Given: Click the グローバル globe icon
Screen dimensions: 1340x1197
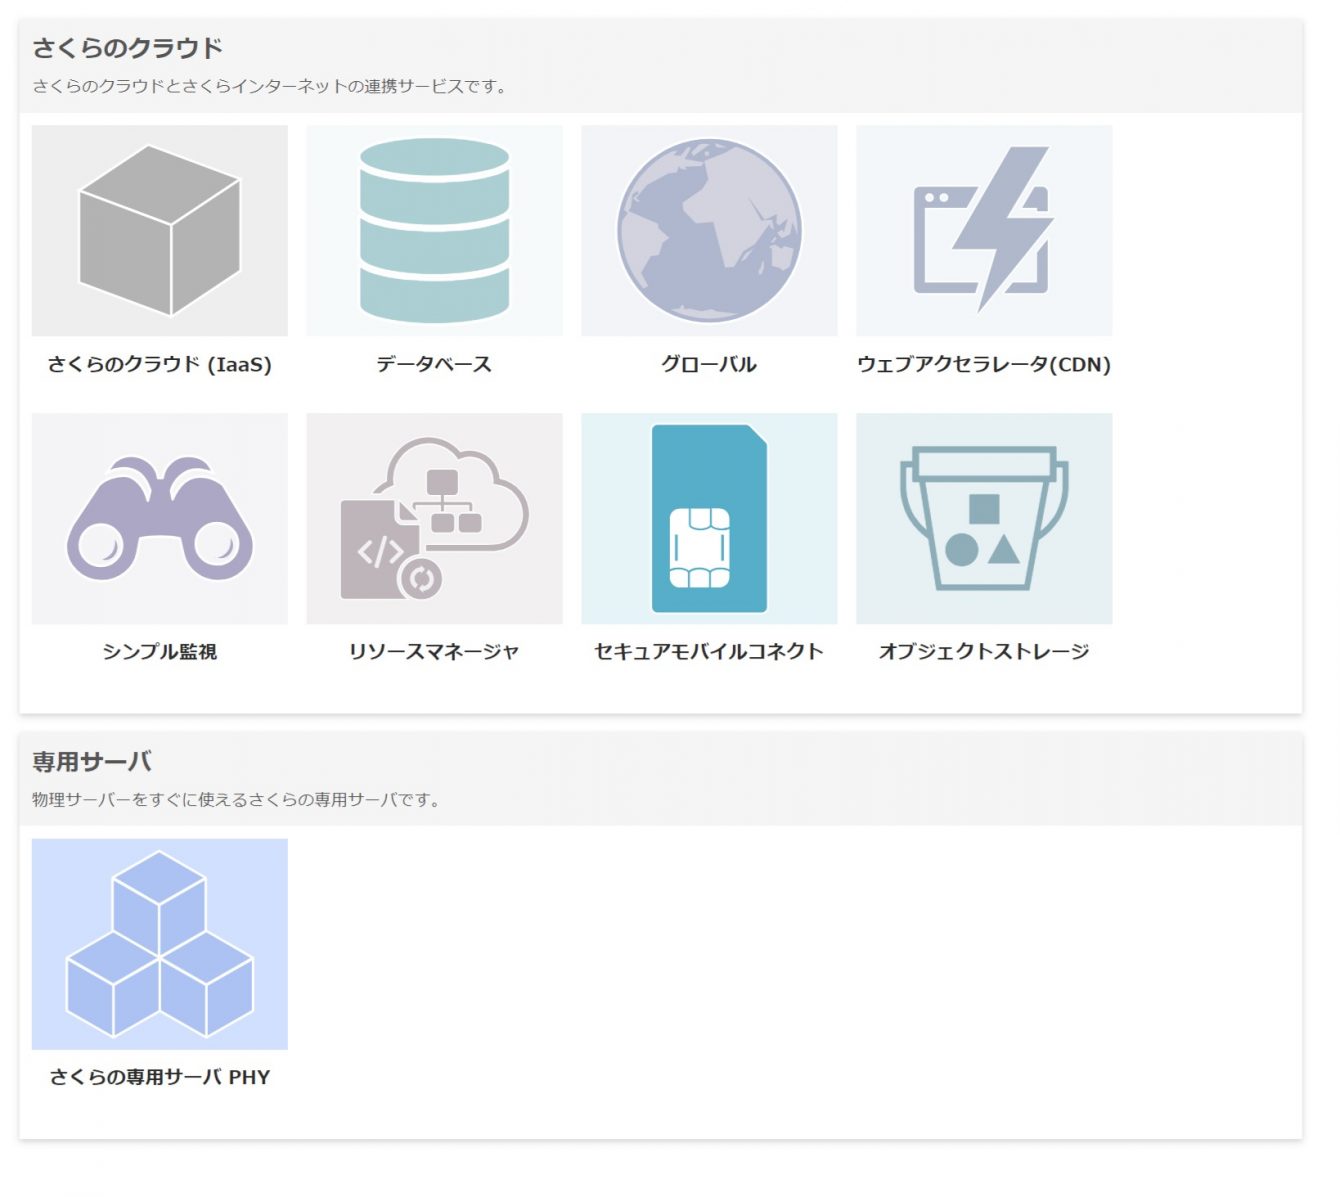Looking at the screenshot, I should pyautogui.click(x=708, y=230).
